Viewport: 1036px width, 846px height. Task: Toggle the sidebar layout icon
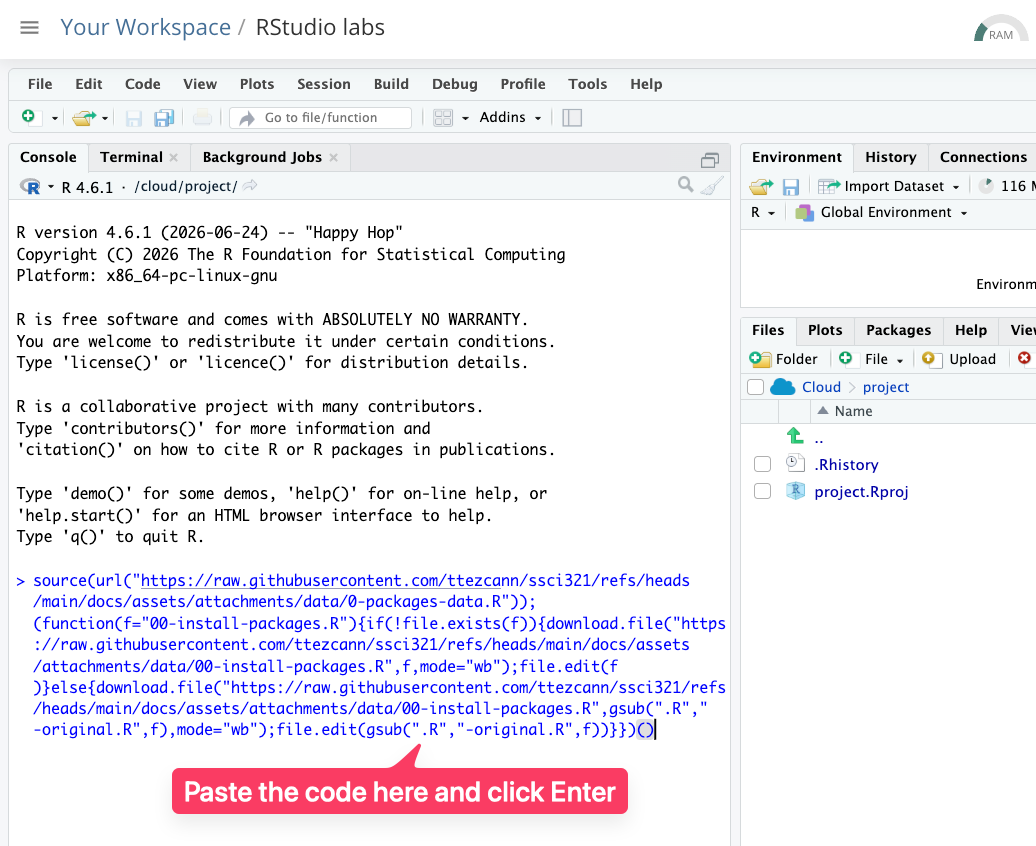[x=572, y=118]
